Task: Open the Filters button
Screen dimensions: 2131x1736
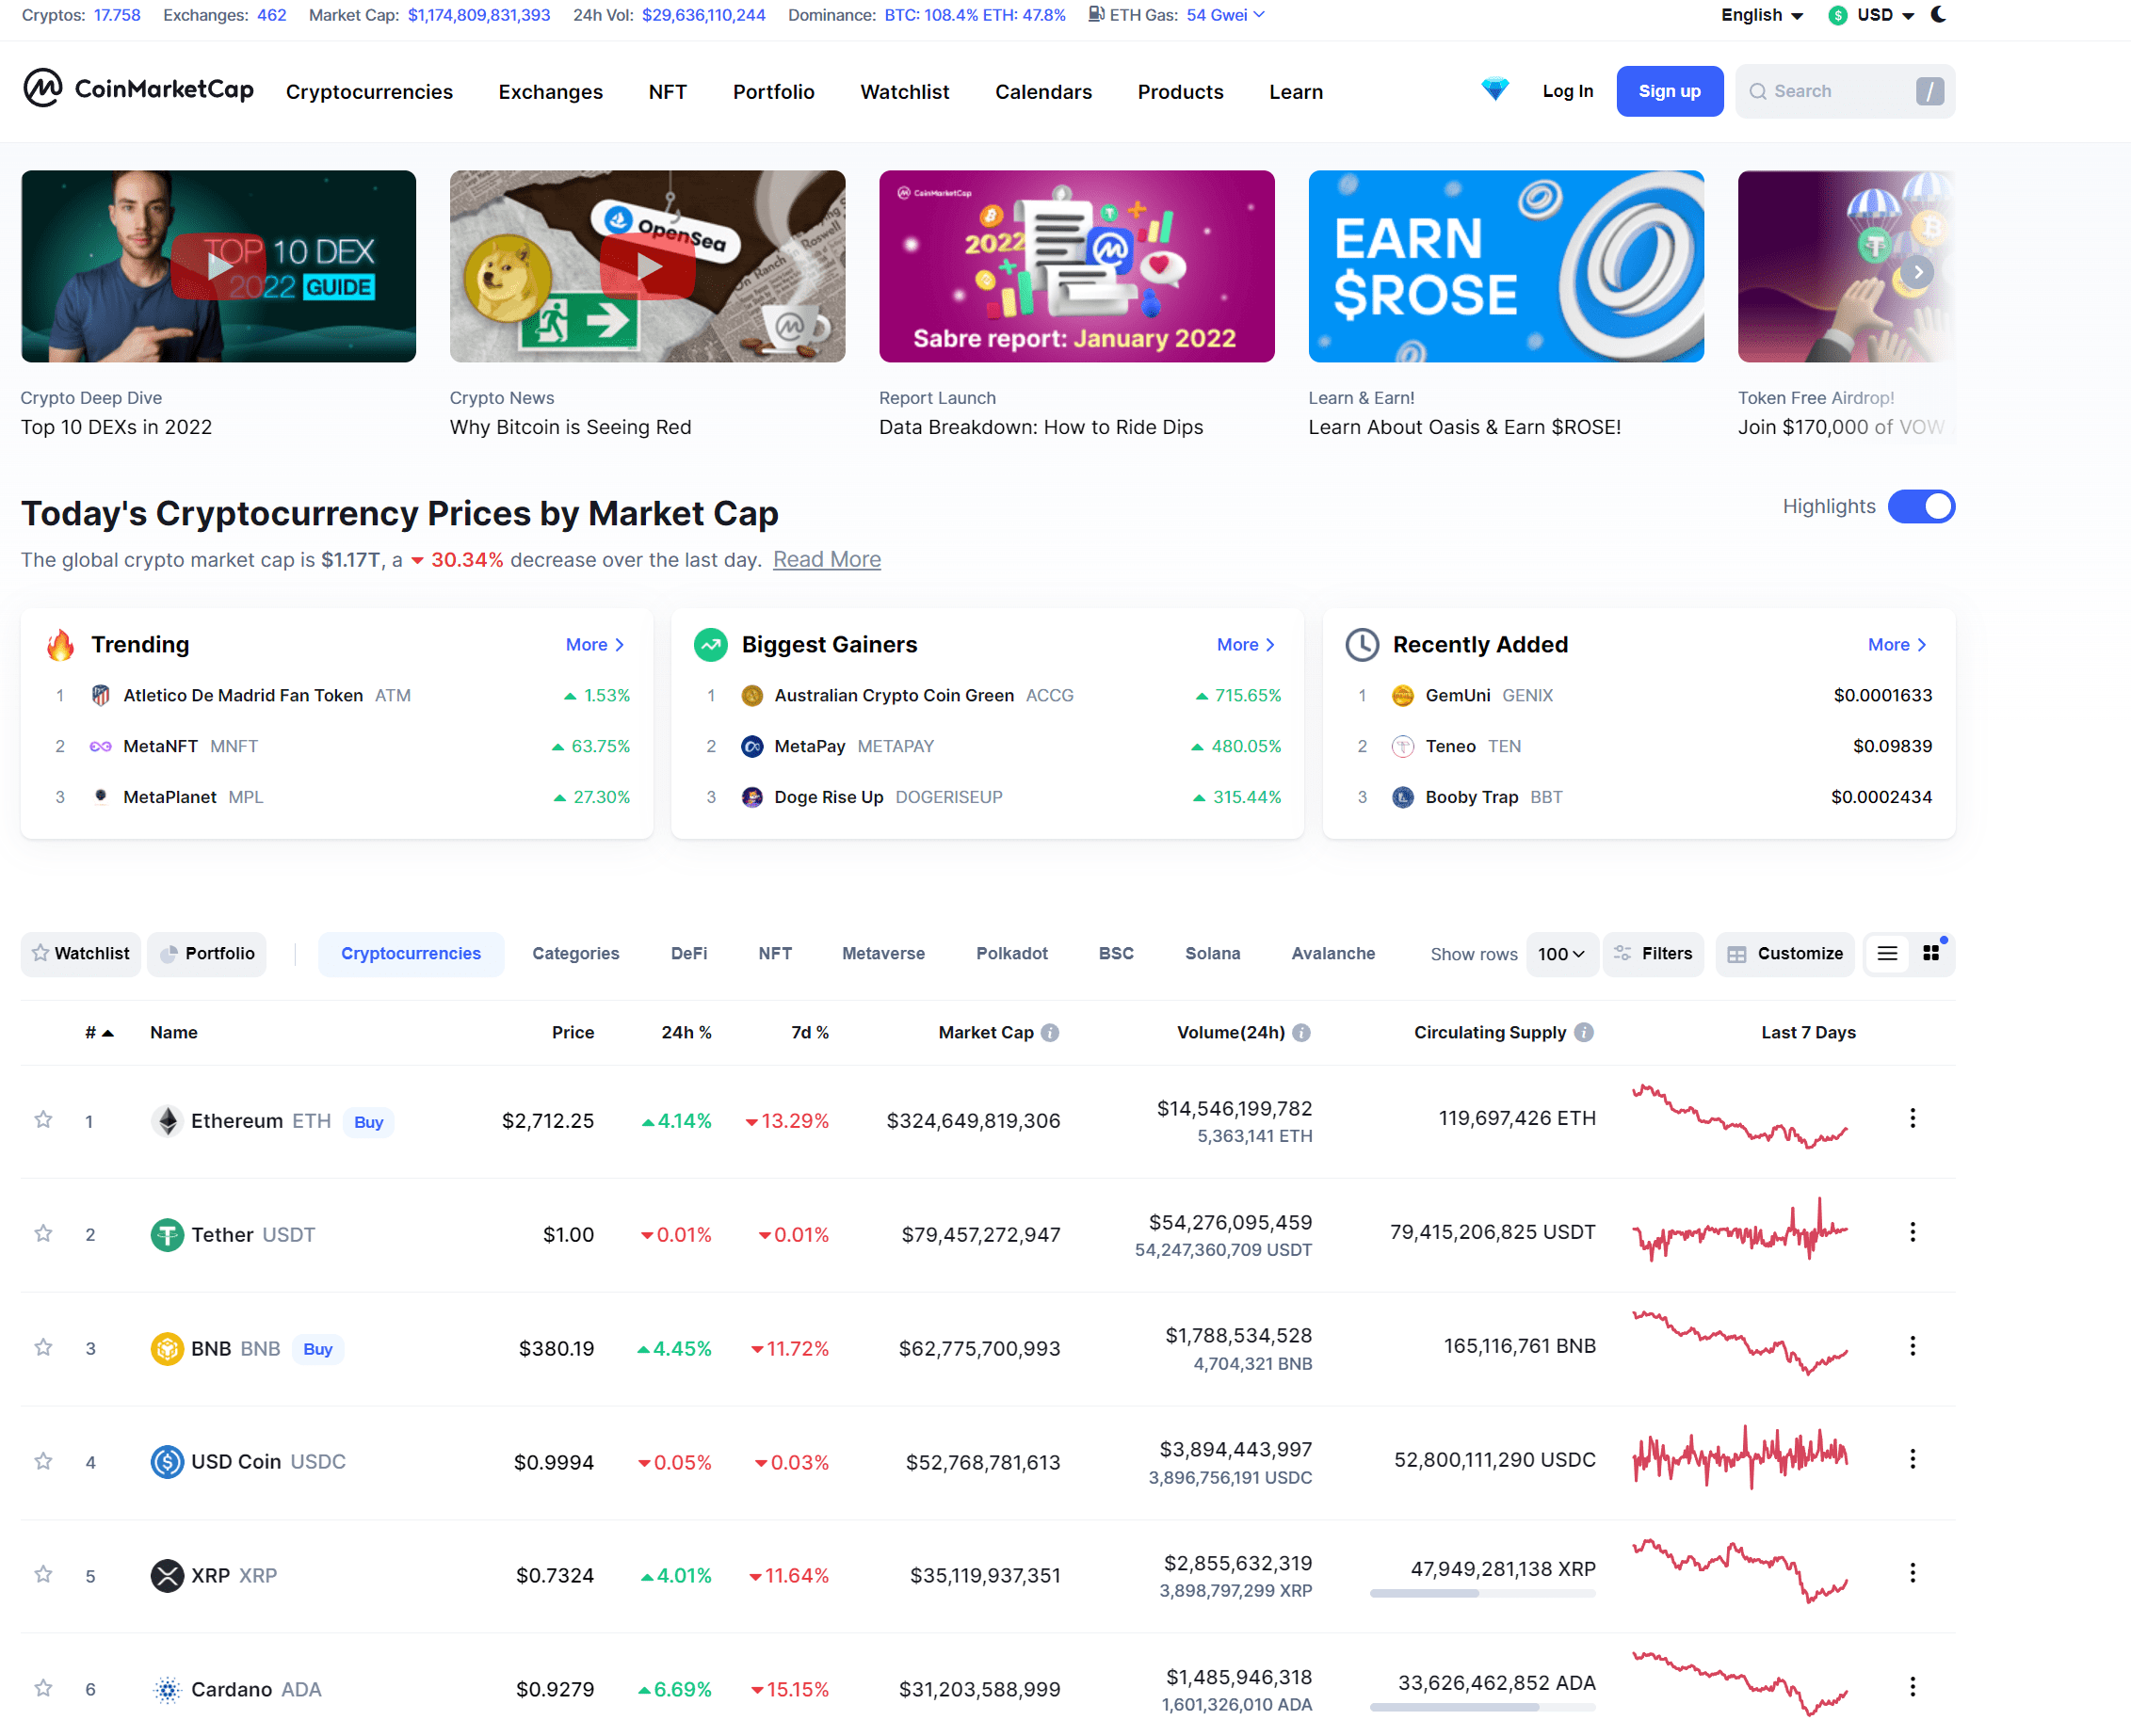Action: coord(1653,953)
